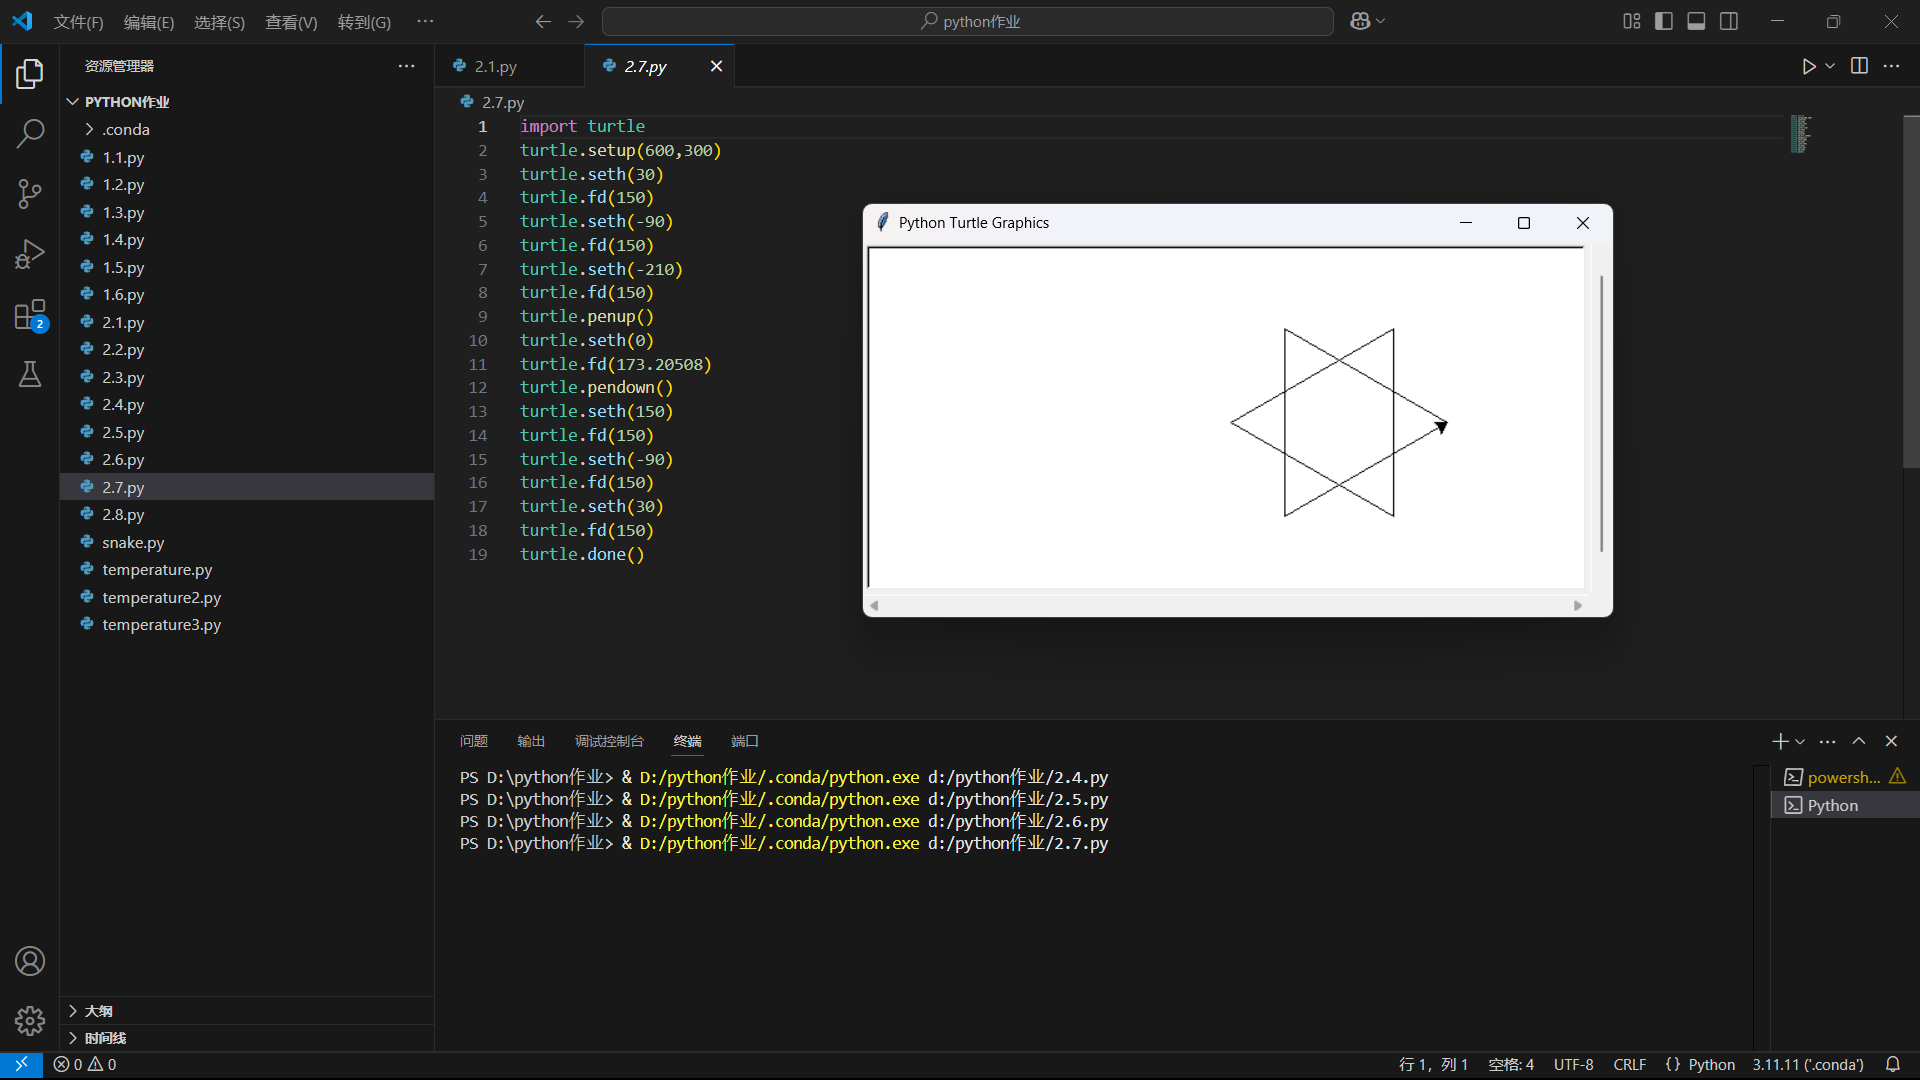This screenshot has width=1920, height=1080.
Task: Open Source Control view
Action: click(x=30, y=194)
